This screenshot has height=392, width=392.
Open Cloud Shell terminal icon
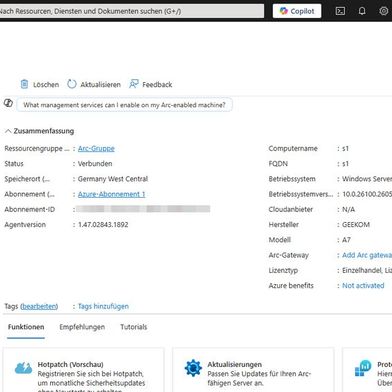pos(340,11)
